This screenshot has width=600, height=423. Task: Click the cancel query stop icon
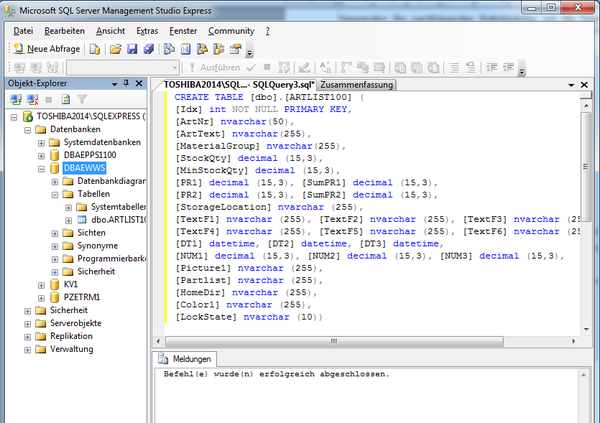[x=267, y=67]
